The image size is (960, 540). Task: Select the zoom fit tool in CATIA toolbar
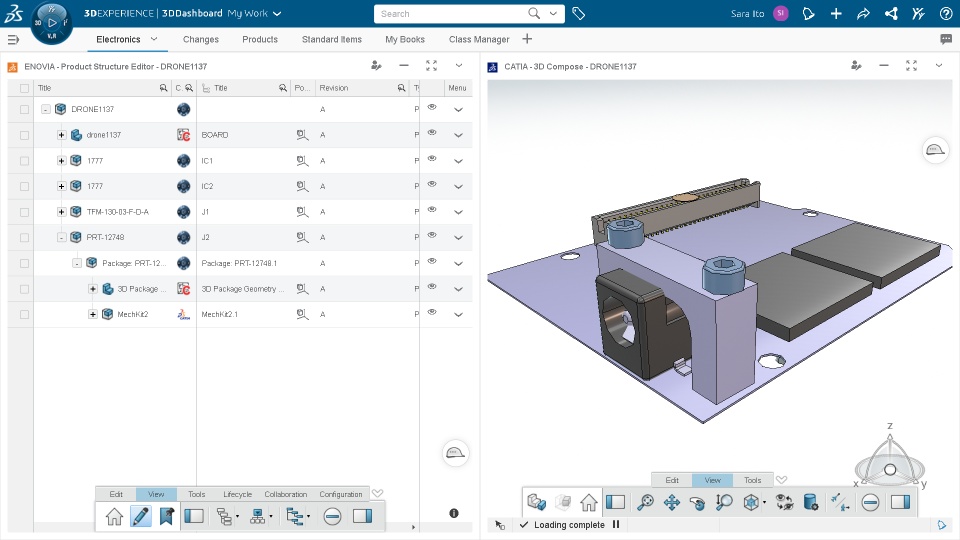[x=645, y=503]
